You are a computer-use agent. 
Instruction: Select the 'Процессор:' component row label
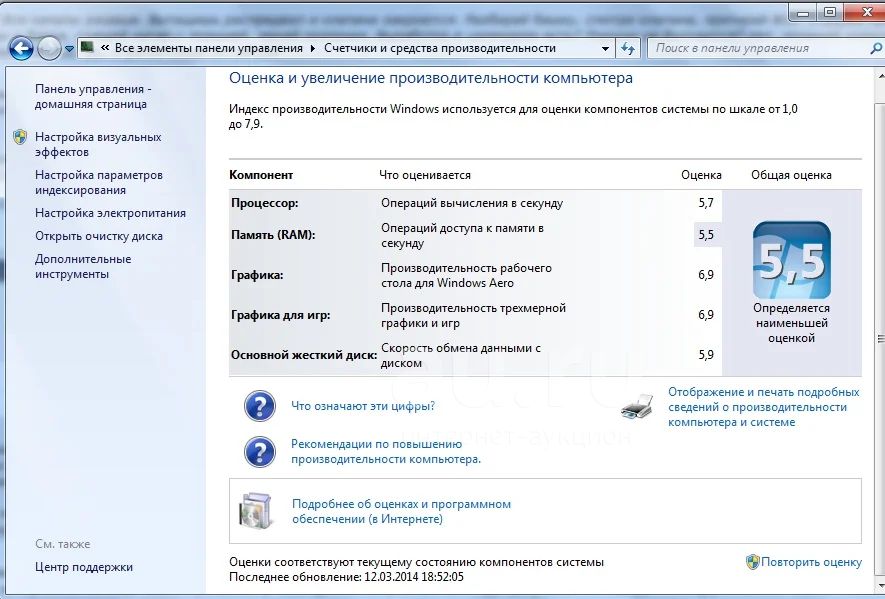coord(265,203)
